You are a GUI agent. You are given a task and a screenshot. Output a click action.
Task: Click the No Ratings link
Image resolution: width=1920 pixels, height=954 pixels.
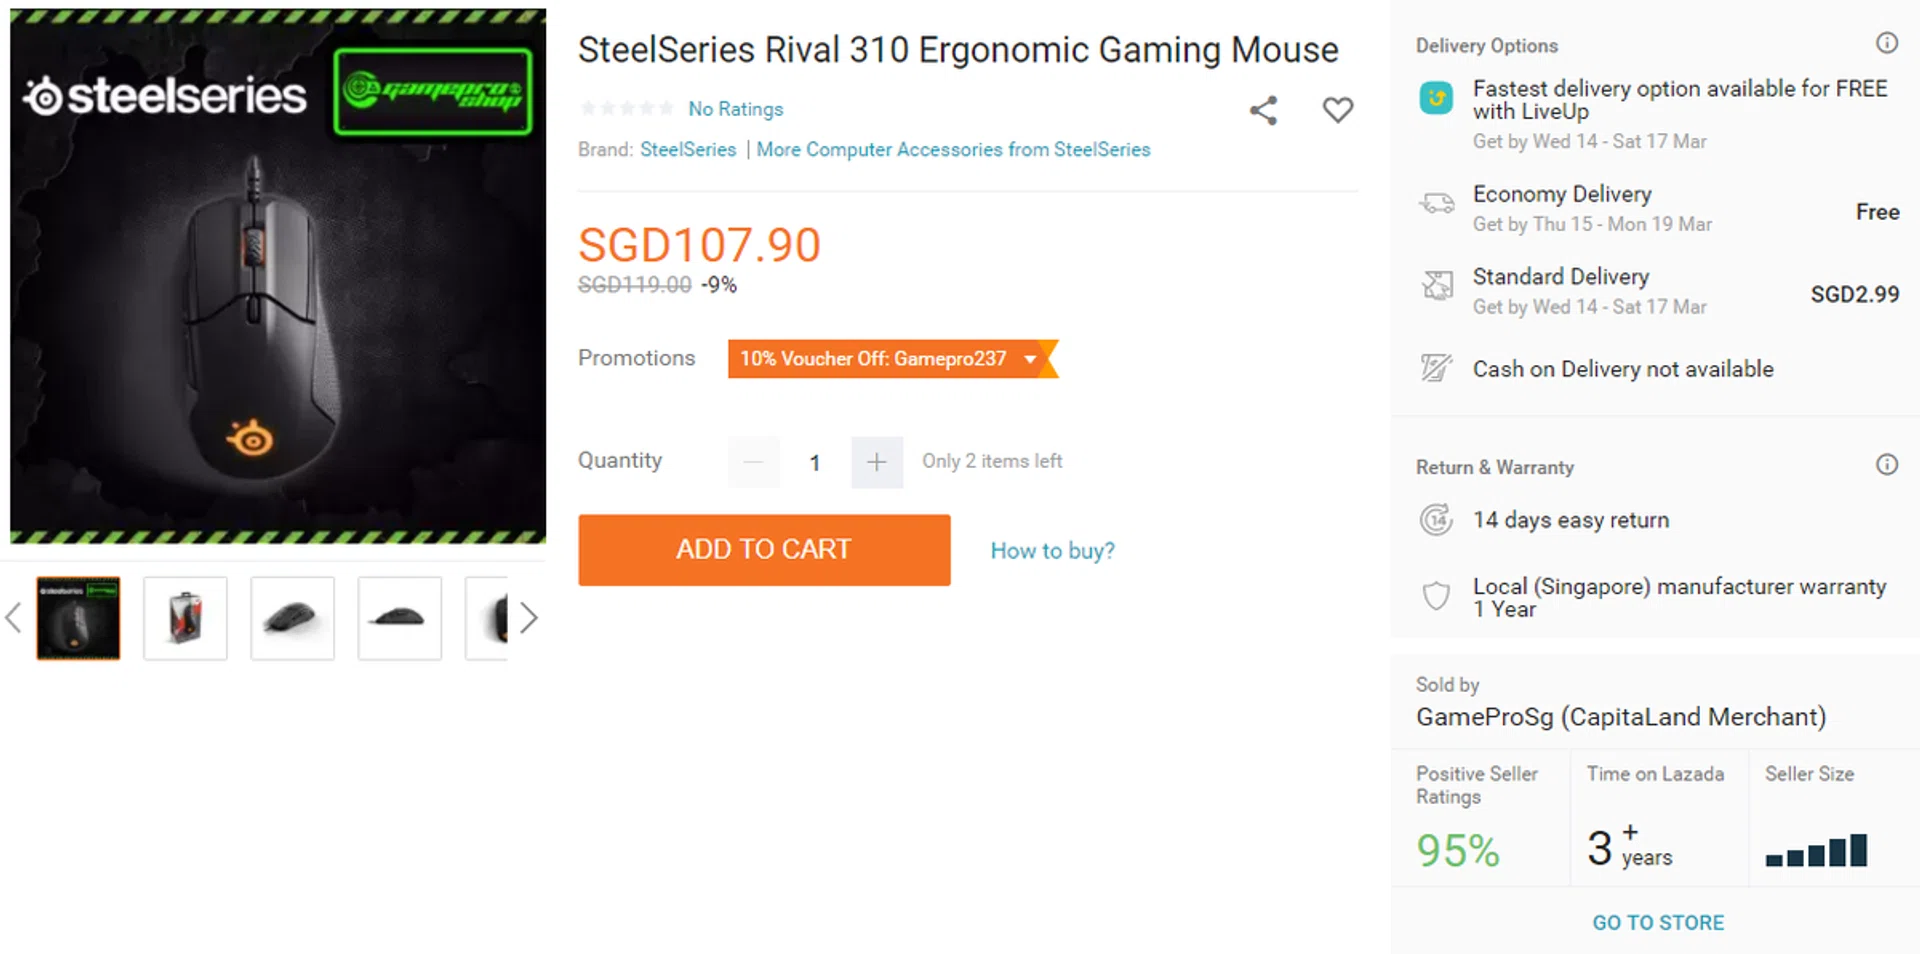coord(735,109)
